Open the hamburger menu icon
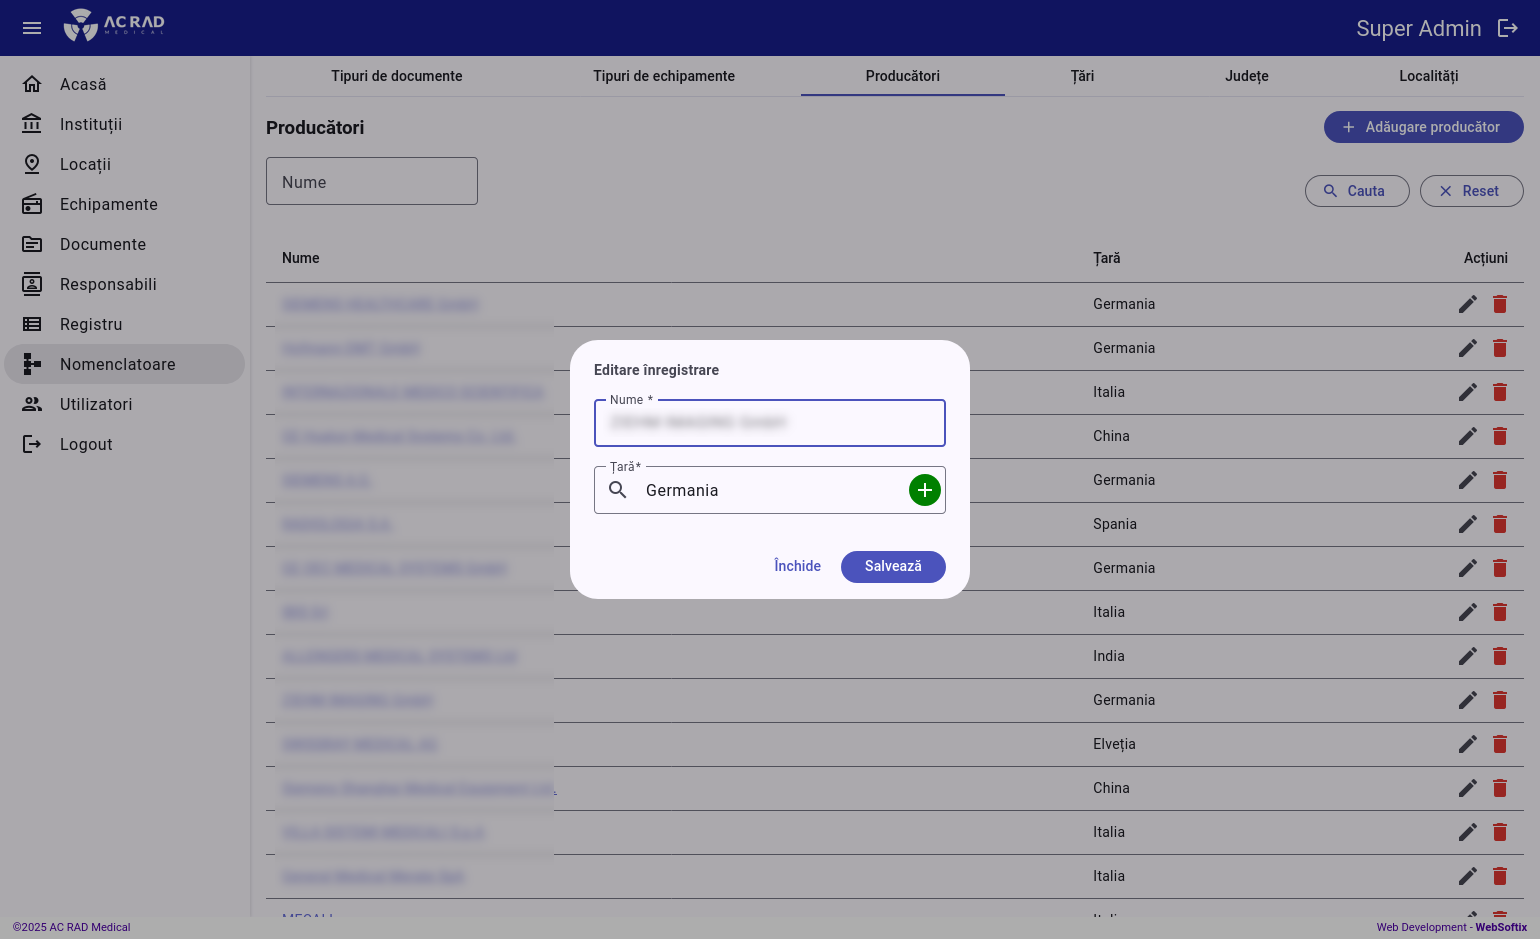Image resolution: width=1540 pixels, height=939 pixels. click(32, 28)
